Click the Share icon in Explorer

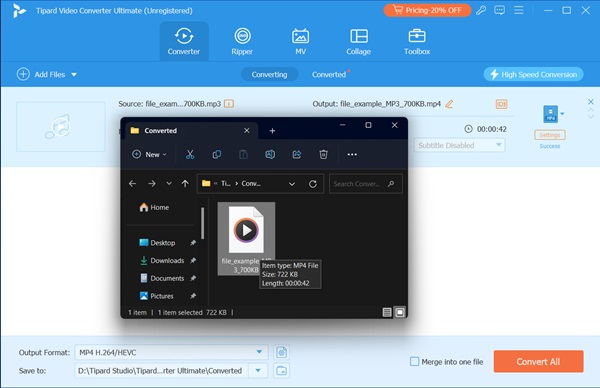click(x=297, y=154)
